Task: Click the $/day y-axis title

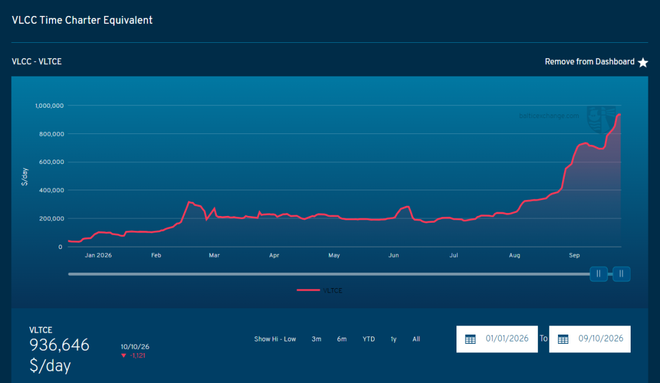Action: pyautogui.click(x=24, y=176)
